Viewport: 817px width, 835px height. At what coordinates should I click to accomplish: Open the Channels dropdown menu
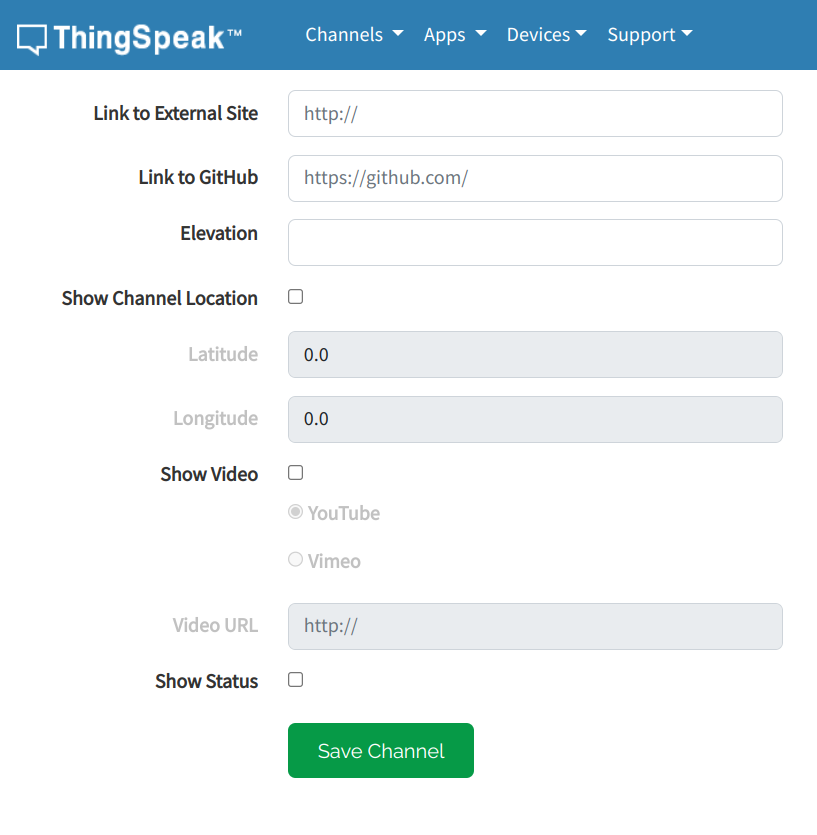tap(354, 35)
